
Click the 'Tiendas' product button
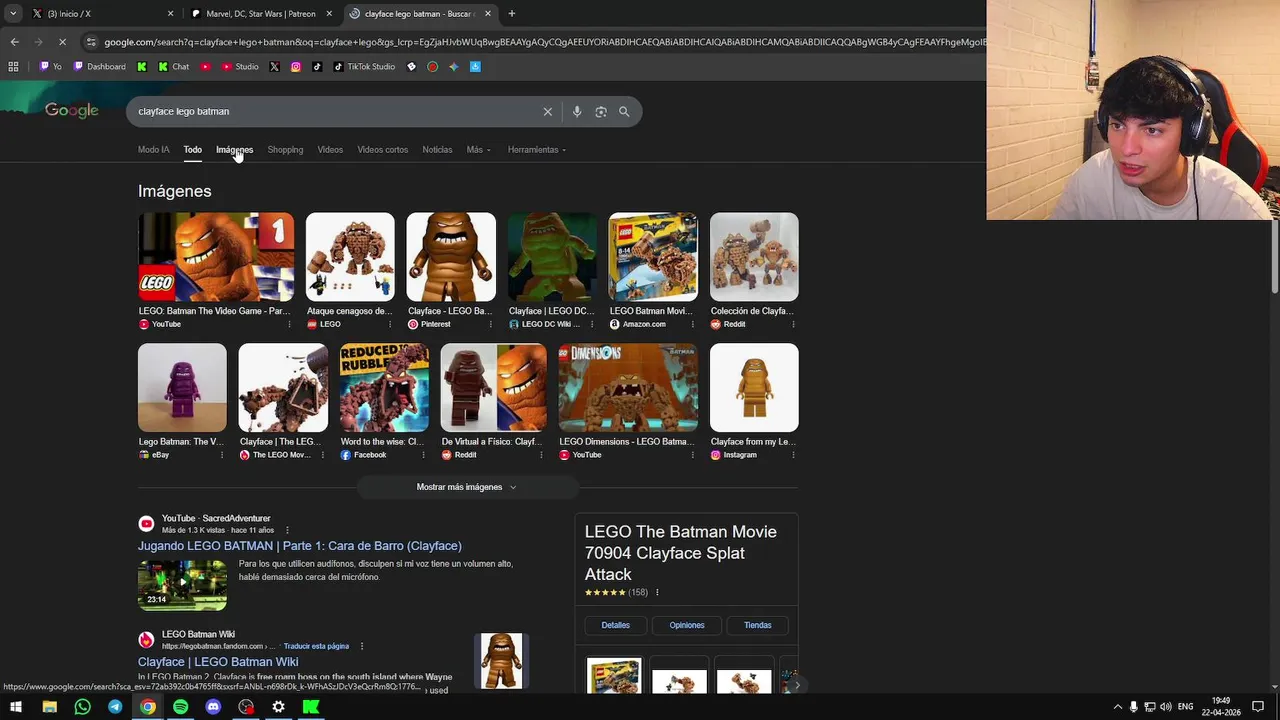click(x=758, y=625)
